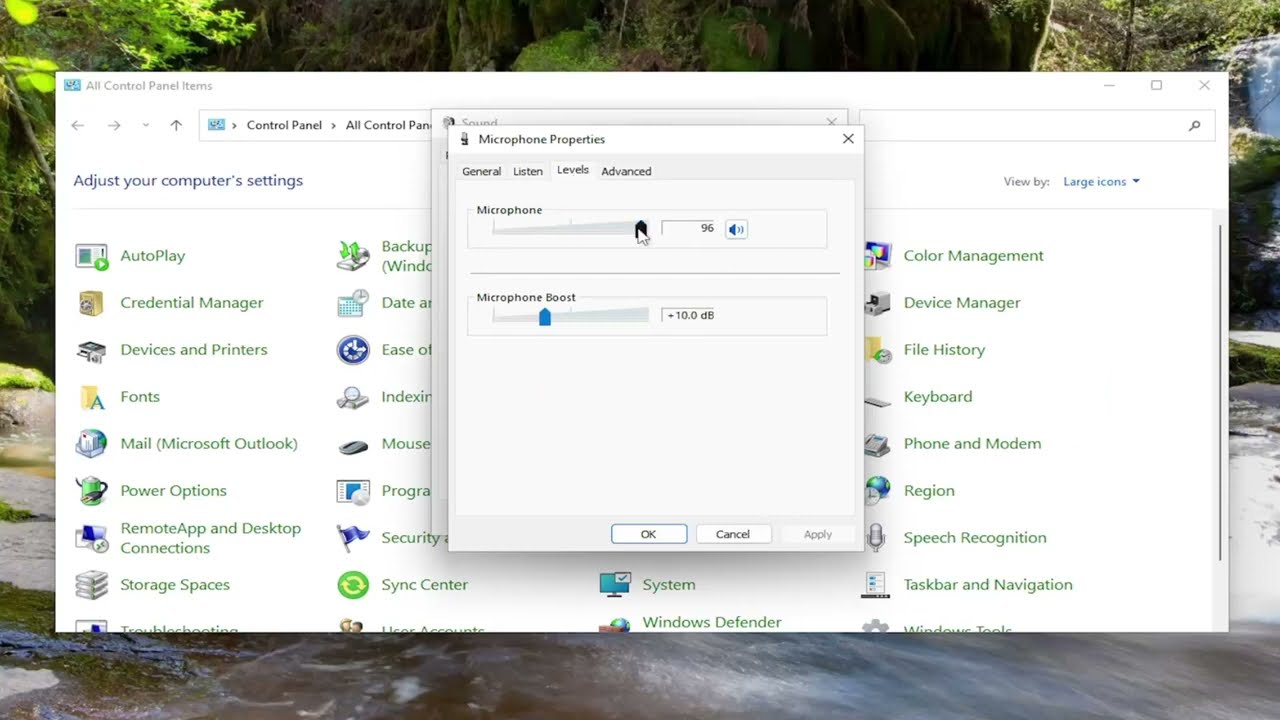
Task: Open the Color Management icon
Action: (877, 256)
